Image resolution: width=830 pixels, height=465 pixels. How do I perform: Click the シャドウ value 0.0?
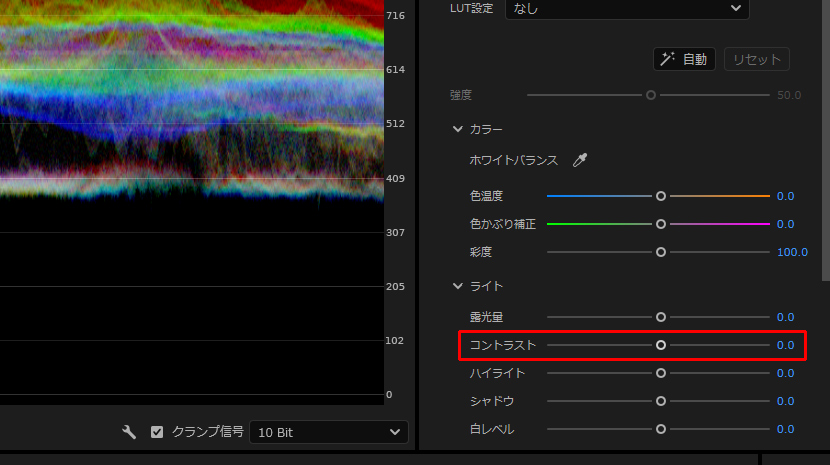(x=786, y=401)
